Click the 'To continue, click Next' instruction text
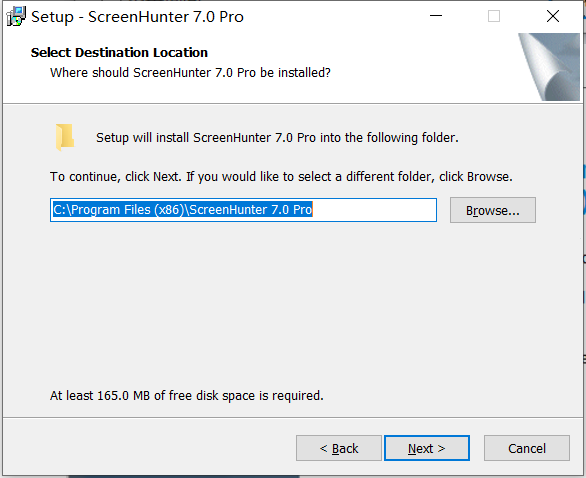586x478 pixels. click(x=281, y=176)
